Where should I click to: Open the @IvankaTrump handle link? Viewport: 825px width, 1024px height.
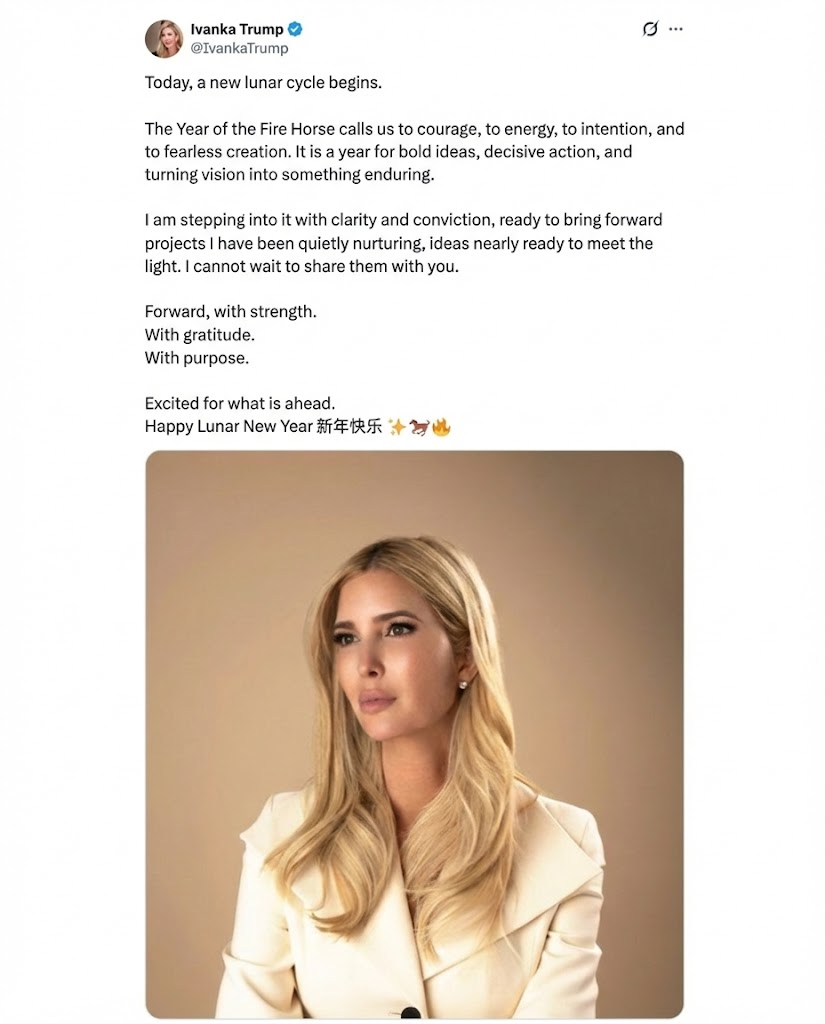[x=239, y=48]
